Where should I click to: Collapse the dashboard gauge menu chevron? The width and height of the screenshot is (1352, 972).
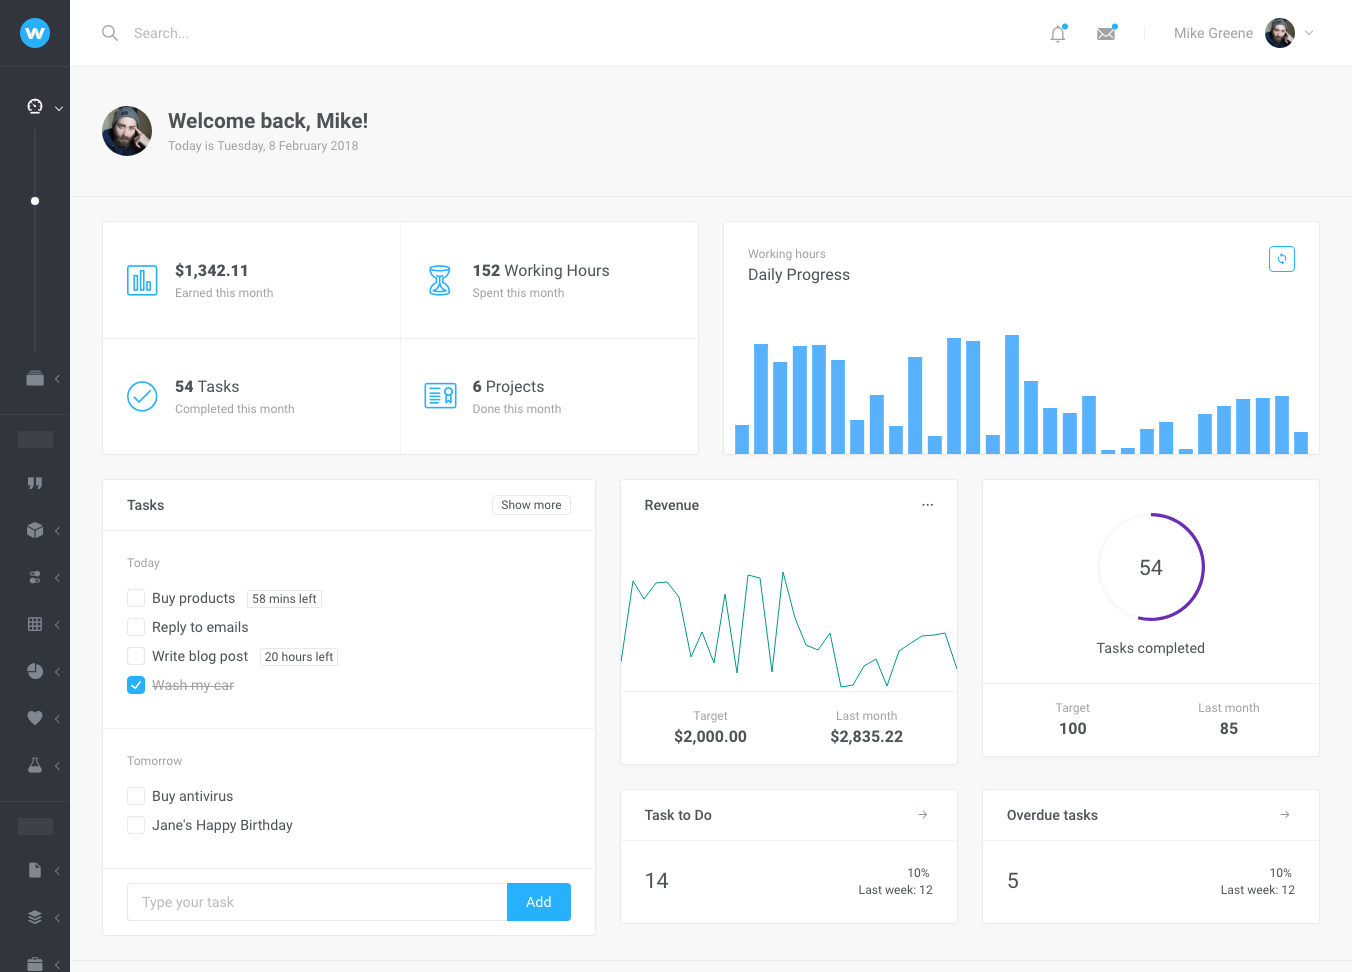[x=59, y=108]
